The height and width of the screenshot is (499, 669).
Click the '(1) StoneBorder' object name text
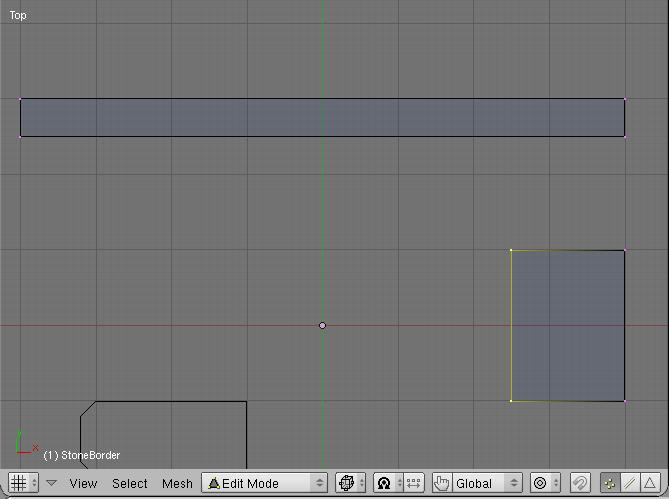(82, 455)
